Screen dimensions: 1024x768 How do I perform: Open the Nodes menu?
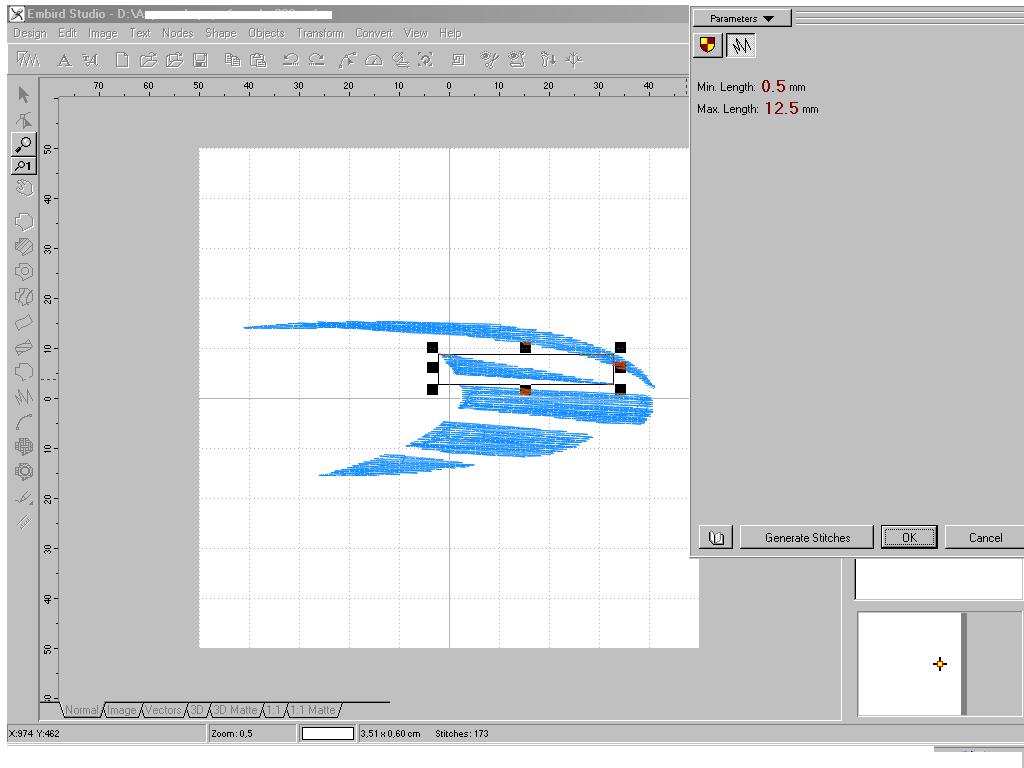(178, 33)
